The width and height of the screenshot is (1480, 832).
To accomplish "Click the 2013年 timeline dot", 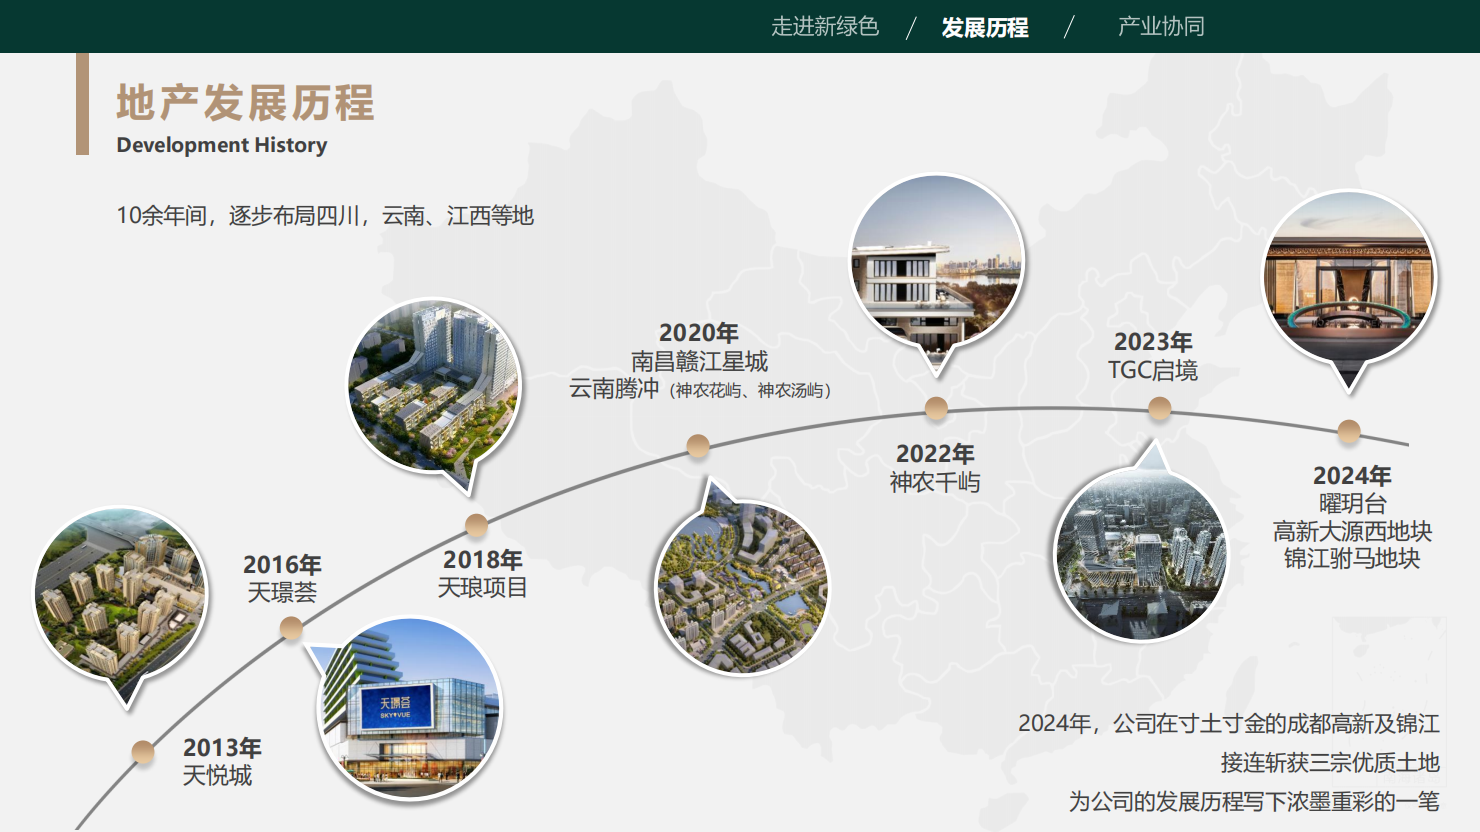I will (143, 752).
